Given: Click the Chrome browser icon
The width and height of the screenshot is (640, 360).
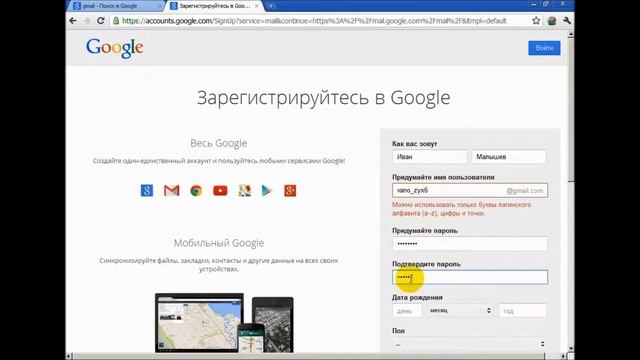Looking at the screenshot, I should pyautogui.click(x=196, y=191).
